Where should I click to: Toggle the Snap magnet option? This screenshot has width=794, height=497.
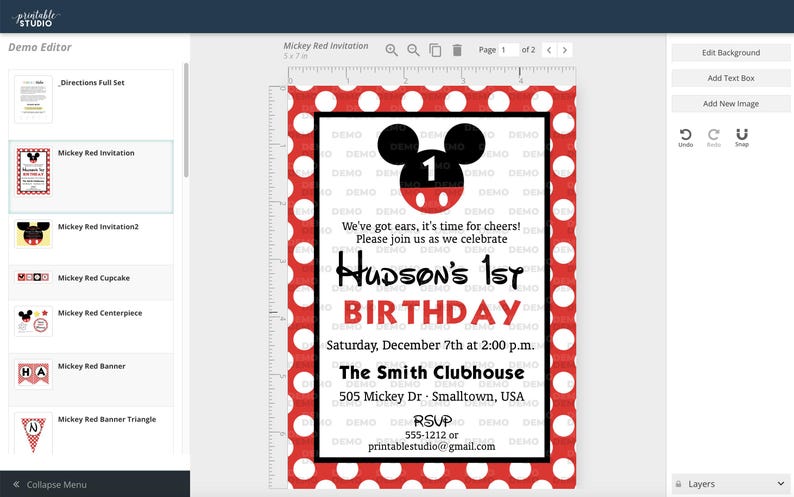pos(742,137)
